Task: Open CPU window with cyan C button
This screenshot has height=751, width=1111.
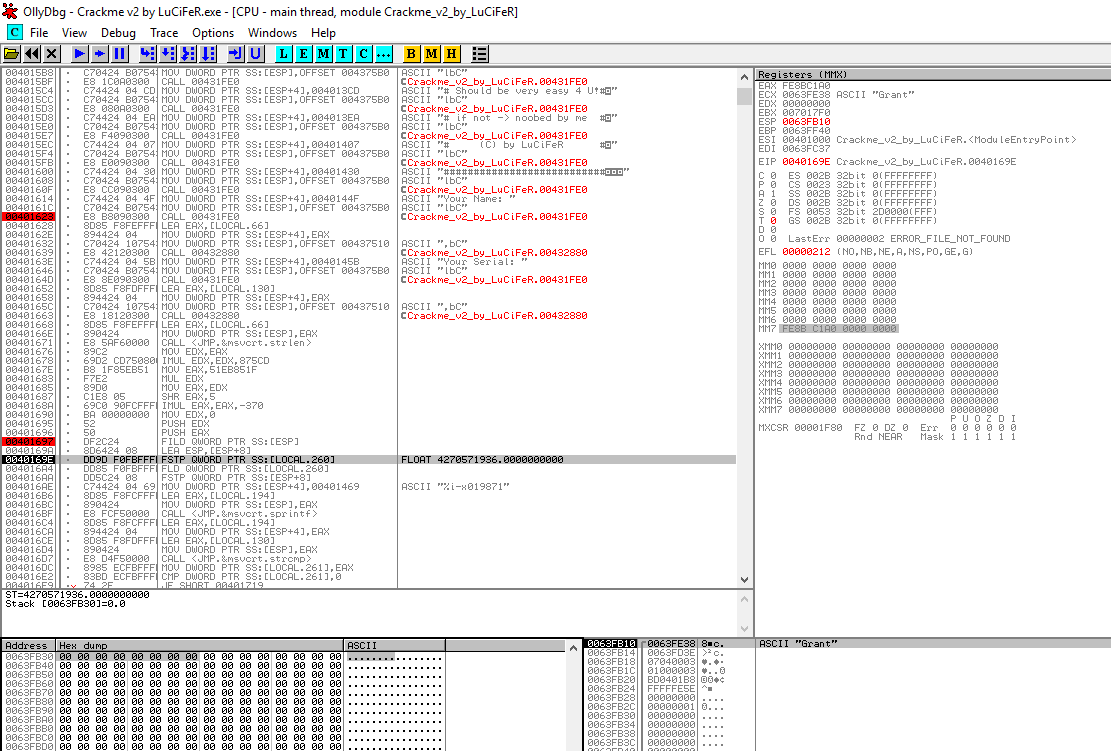Action: [363, 54]
